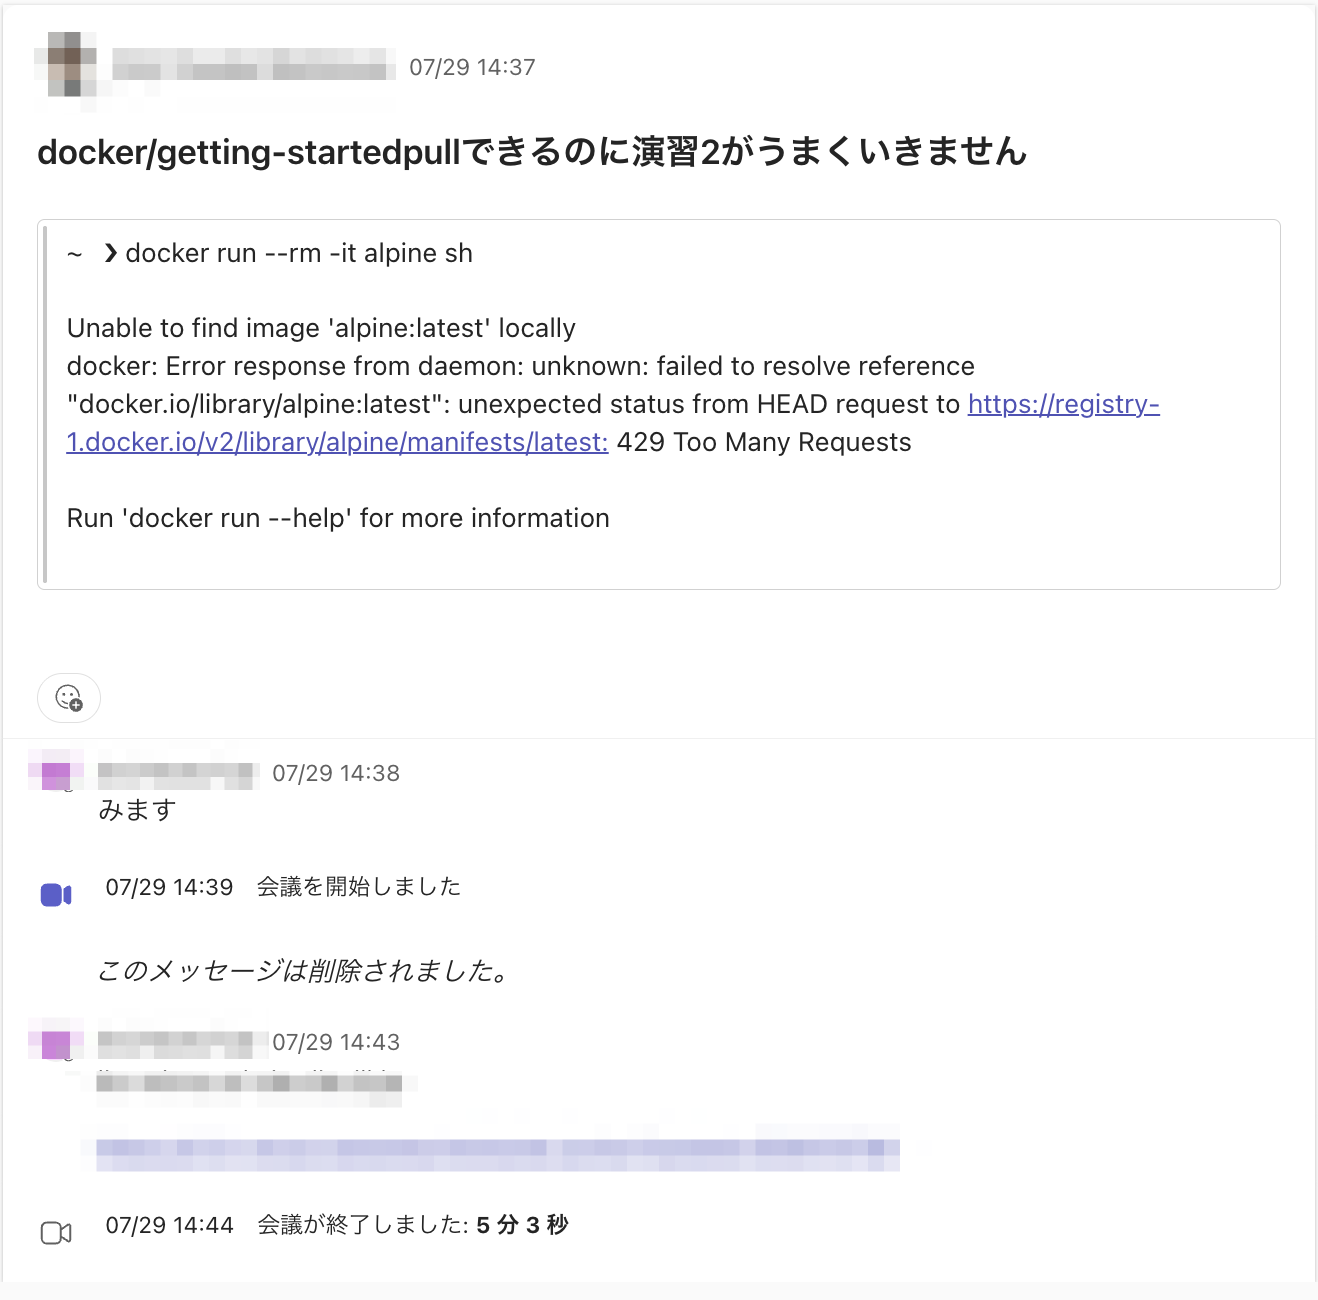Screen dimensions: 1318x1300
Task: Click the 会議が終了しました 5 分 3 秒 notice
Action: coord(413,1225)
